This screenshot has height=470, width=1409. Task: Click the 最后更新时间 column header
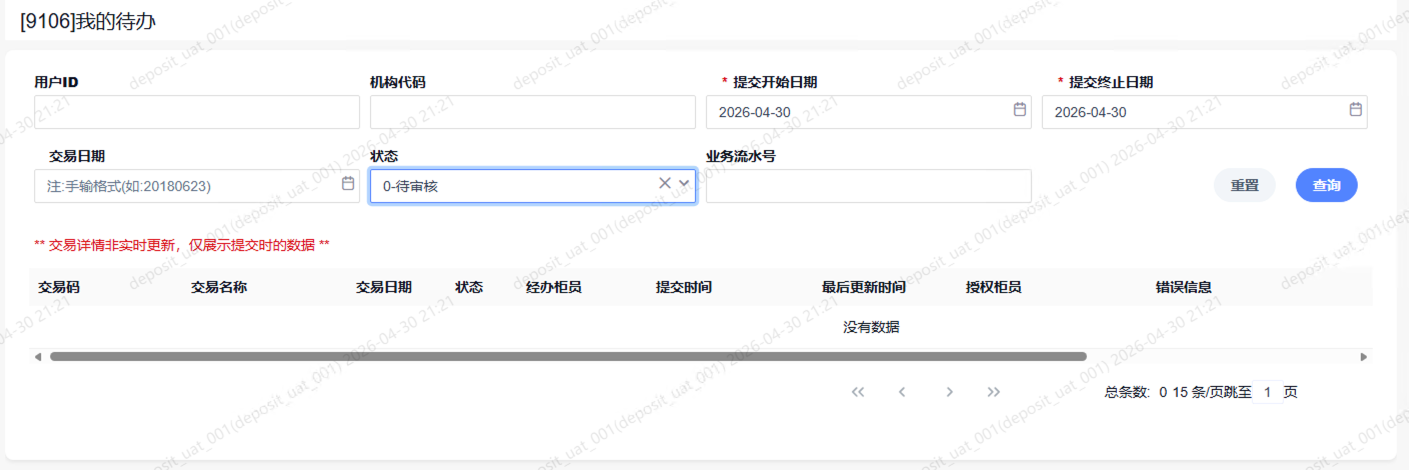coord(864,287)
